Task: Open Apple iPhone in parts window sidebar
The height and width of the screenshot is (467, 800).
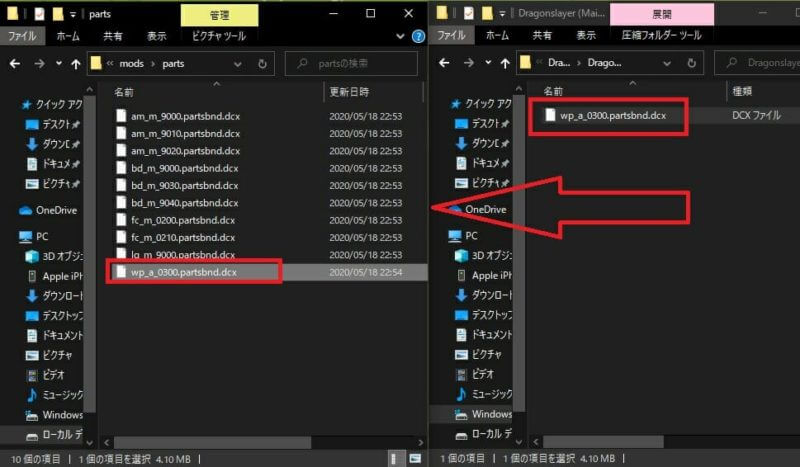Action: tap(54, 276)
